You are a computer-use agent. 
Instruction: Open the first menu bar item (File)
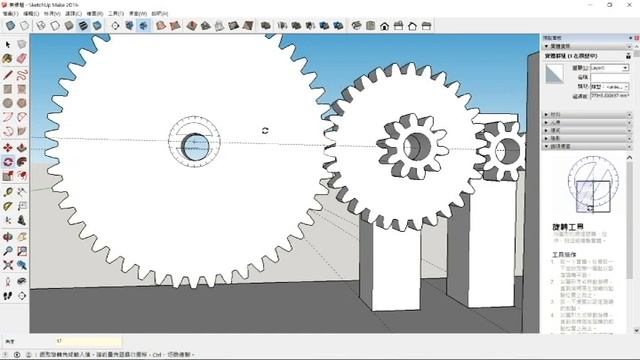[x=10, y=13]
